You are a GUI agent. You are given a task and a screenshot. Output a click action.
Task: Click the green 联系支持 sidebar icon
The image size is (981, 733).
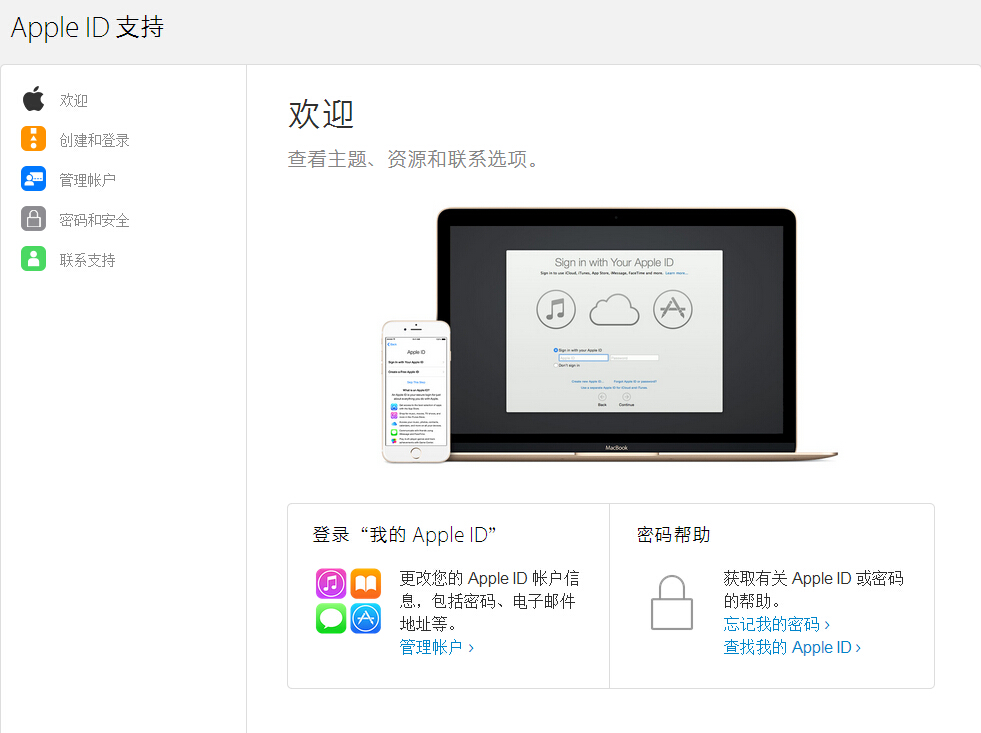click(33, 258)
